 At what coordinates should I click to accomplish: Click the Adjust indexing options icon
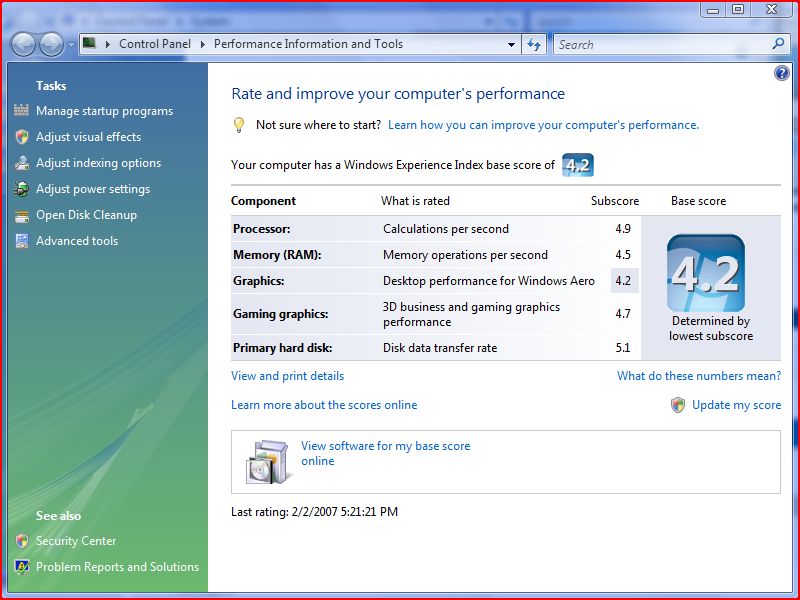click(21, 163)
